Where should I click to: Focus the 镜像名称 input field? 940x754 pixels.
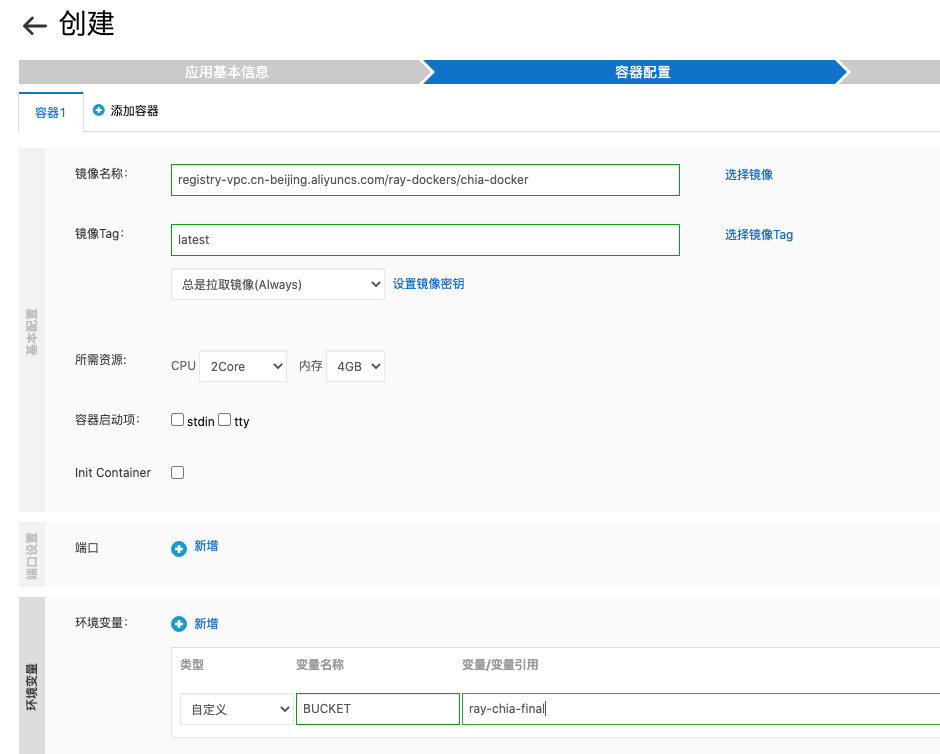[425, 180]
